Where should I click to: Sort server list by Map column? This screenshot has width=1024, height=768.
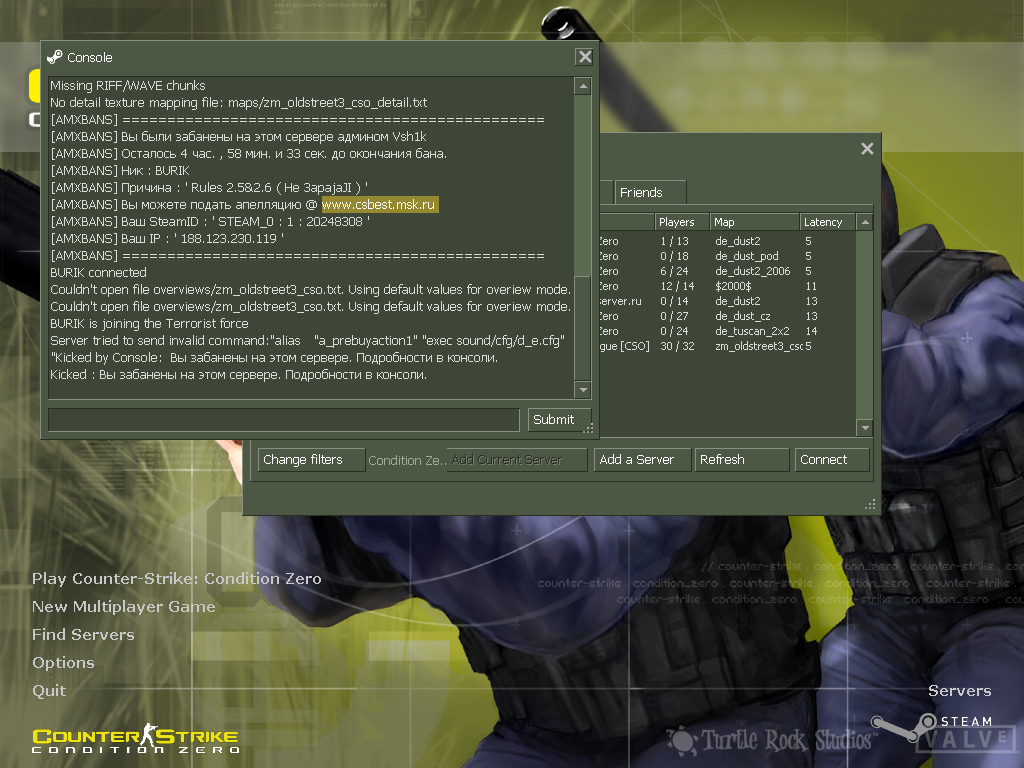753,222
